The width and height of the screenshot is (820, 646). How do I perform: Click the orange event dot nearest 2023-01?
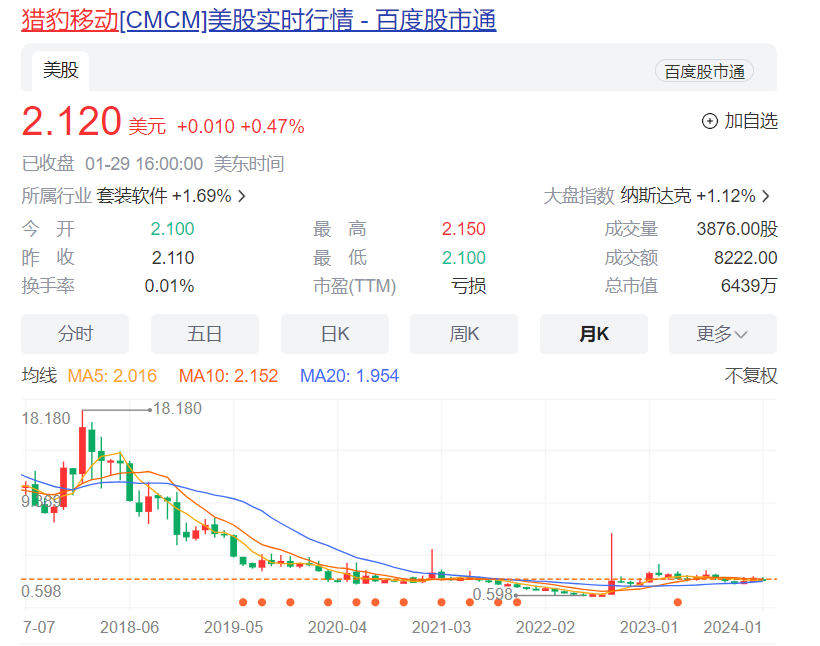(x=678, y=603)
